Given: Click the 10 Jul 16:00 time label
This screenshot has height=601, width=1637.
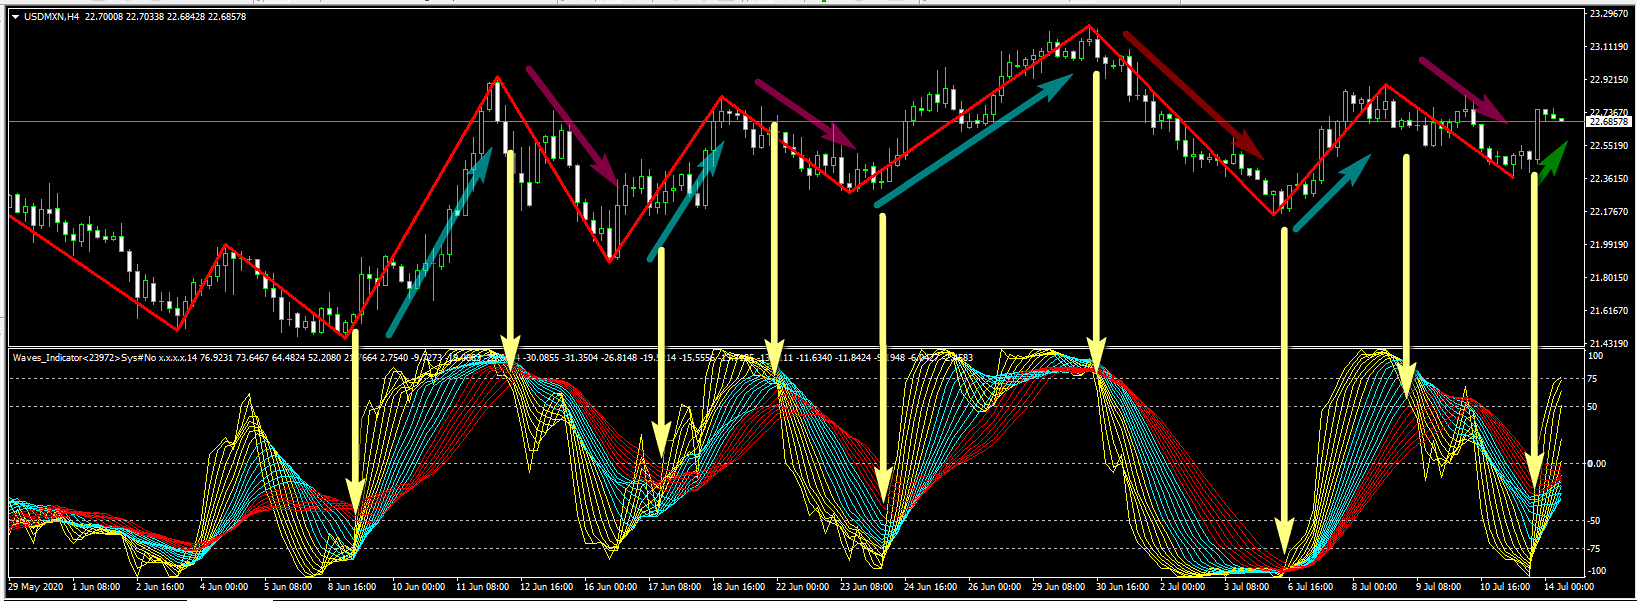Looking at the screenshot, I should click(x=1505, y=587).
